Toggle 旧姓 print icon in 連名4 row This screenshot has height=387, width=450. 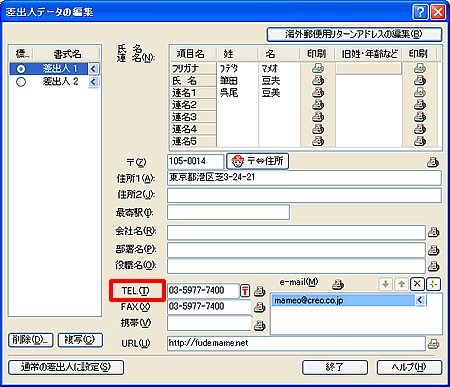pos(420,129)
